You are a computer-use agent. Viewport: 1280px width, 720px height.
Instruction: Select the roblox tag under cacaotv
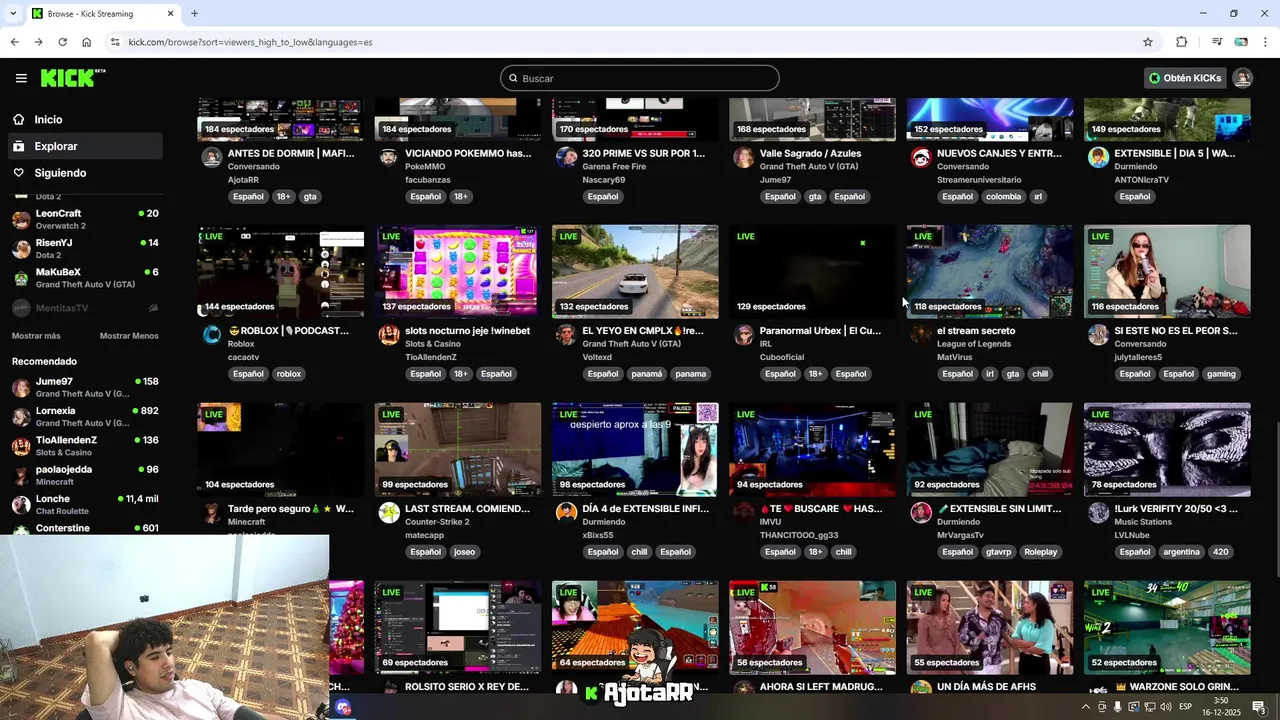[x=289, y=374]
